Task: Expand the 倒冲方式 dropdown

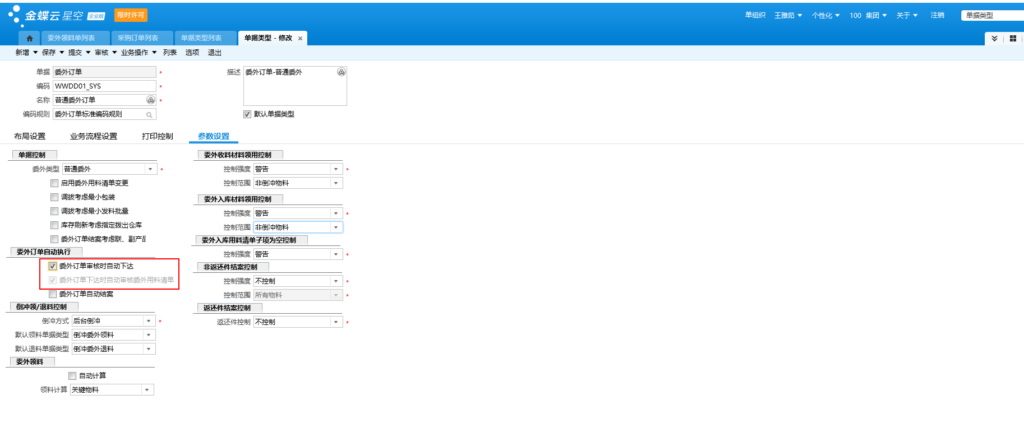Action: click(149, 320)
